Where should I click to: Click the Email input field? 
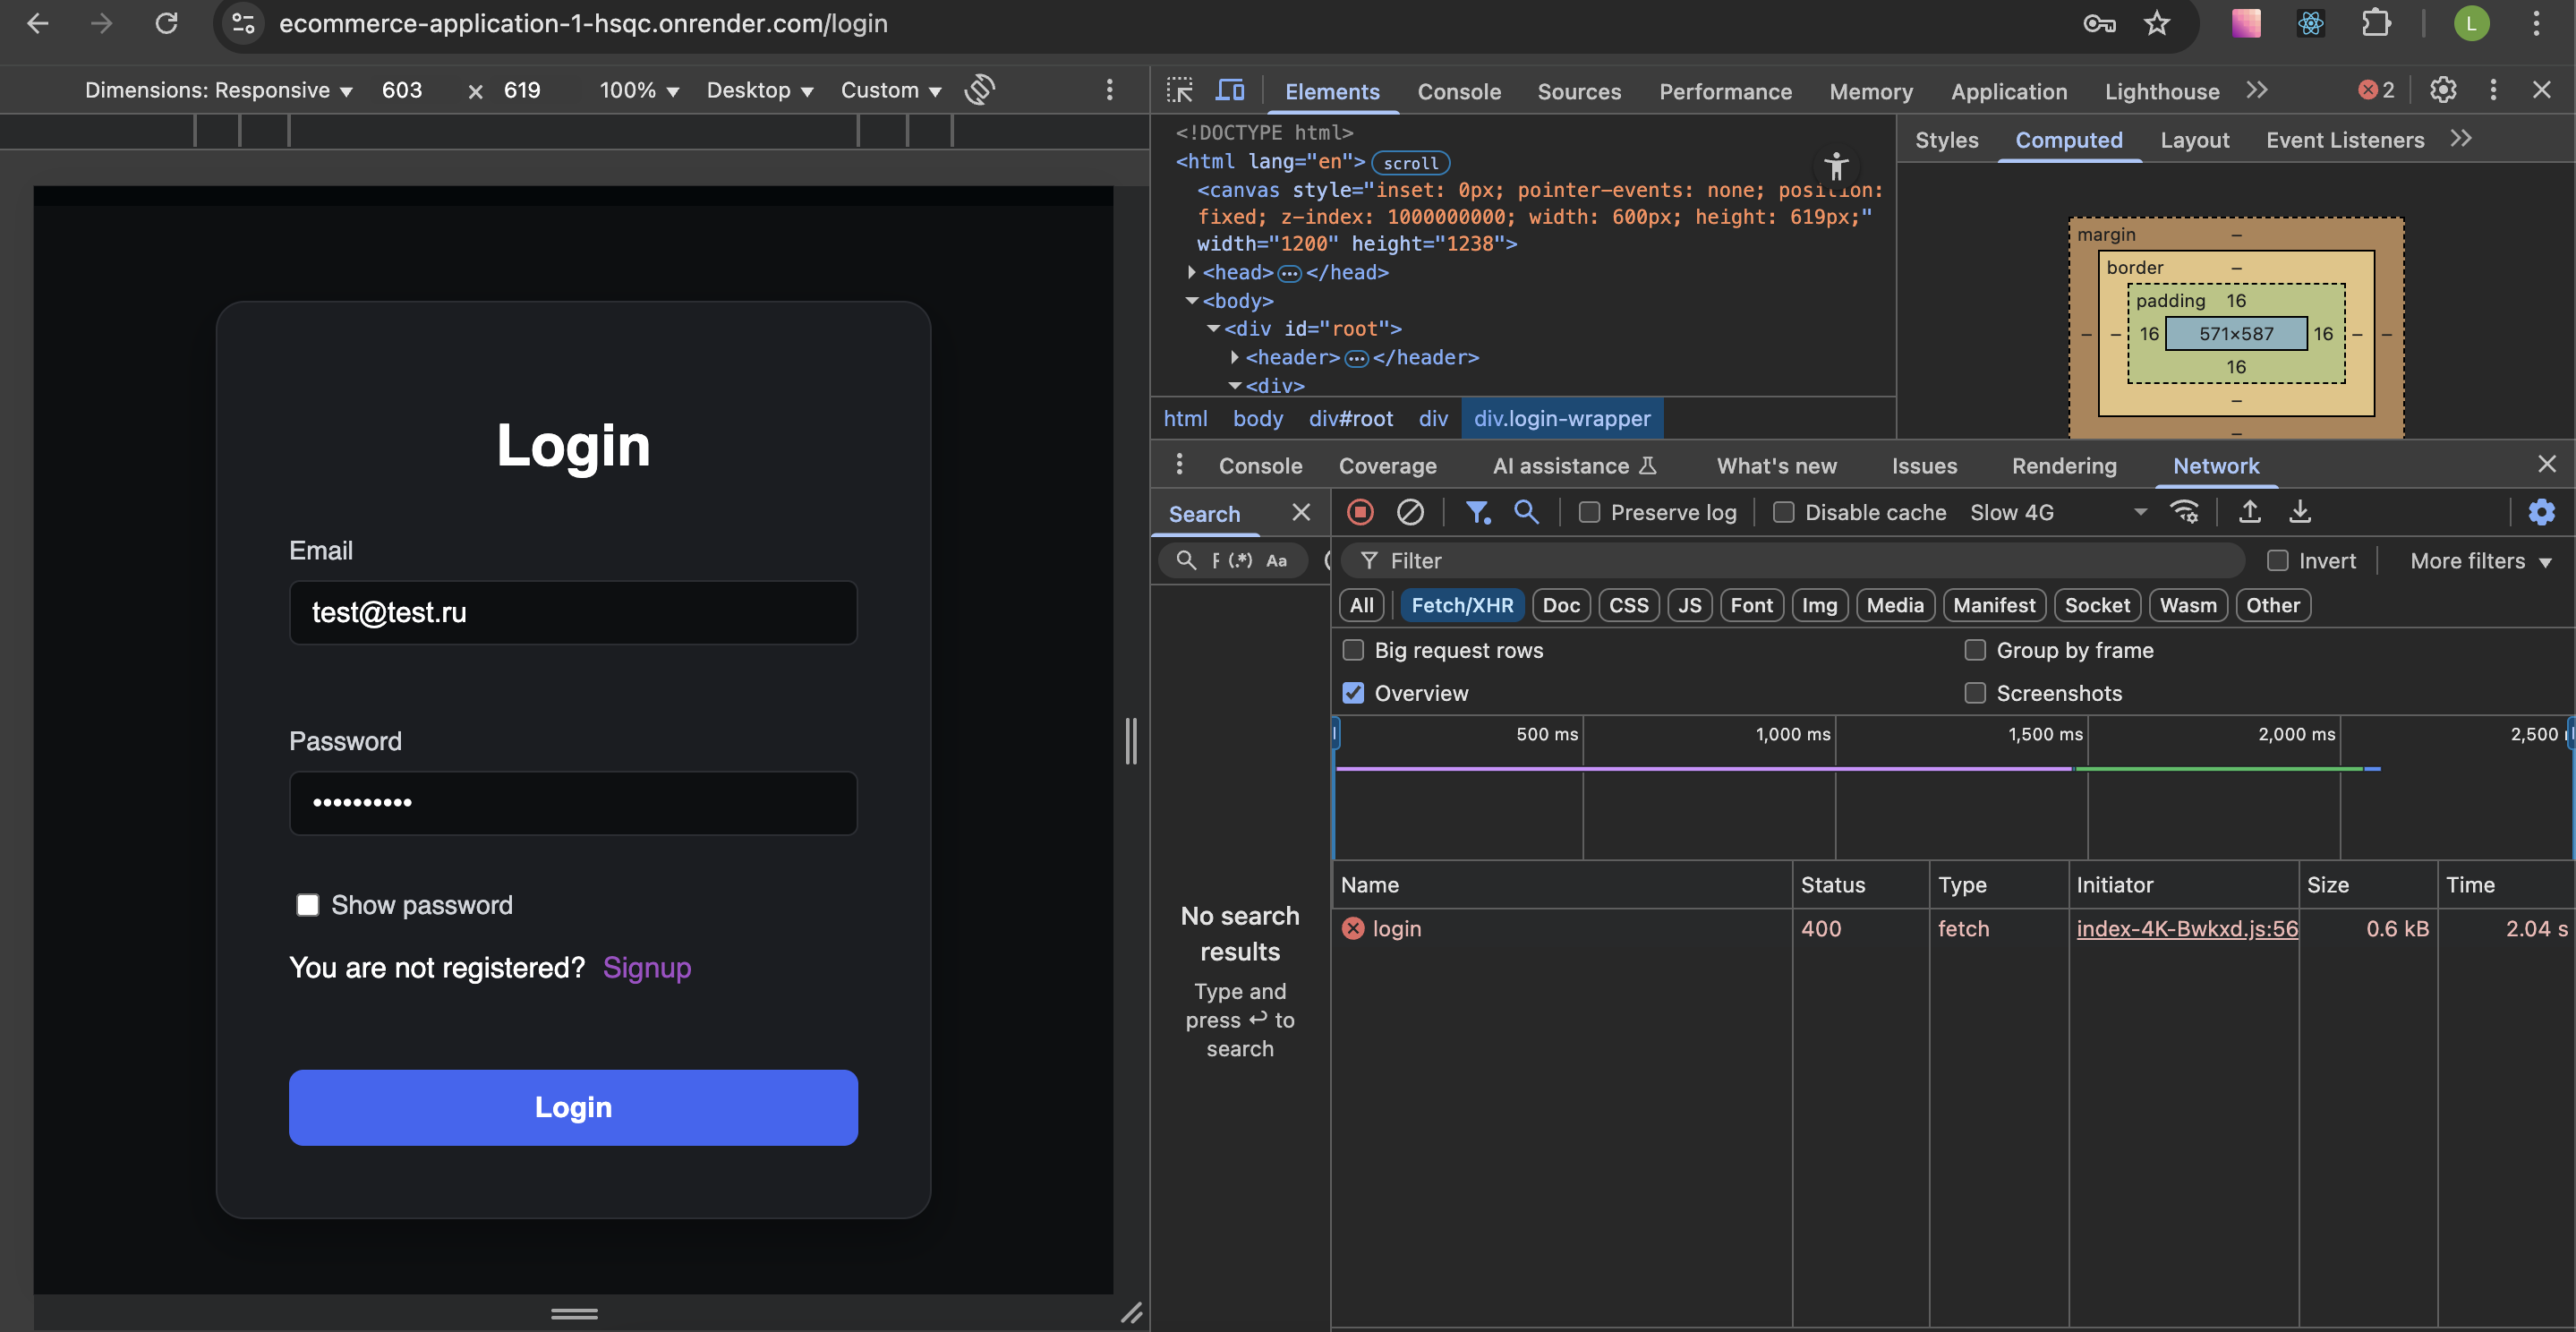tap(573, 612)
